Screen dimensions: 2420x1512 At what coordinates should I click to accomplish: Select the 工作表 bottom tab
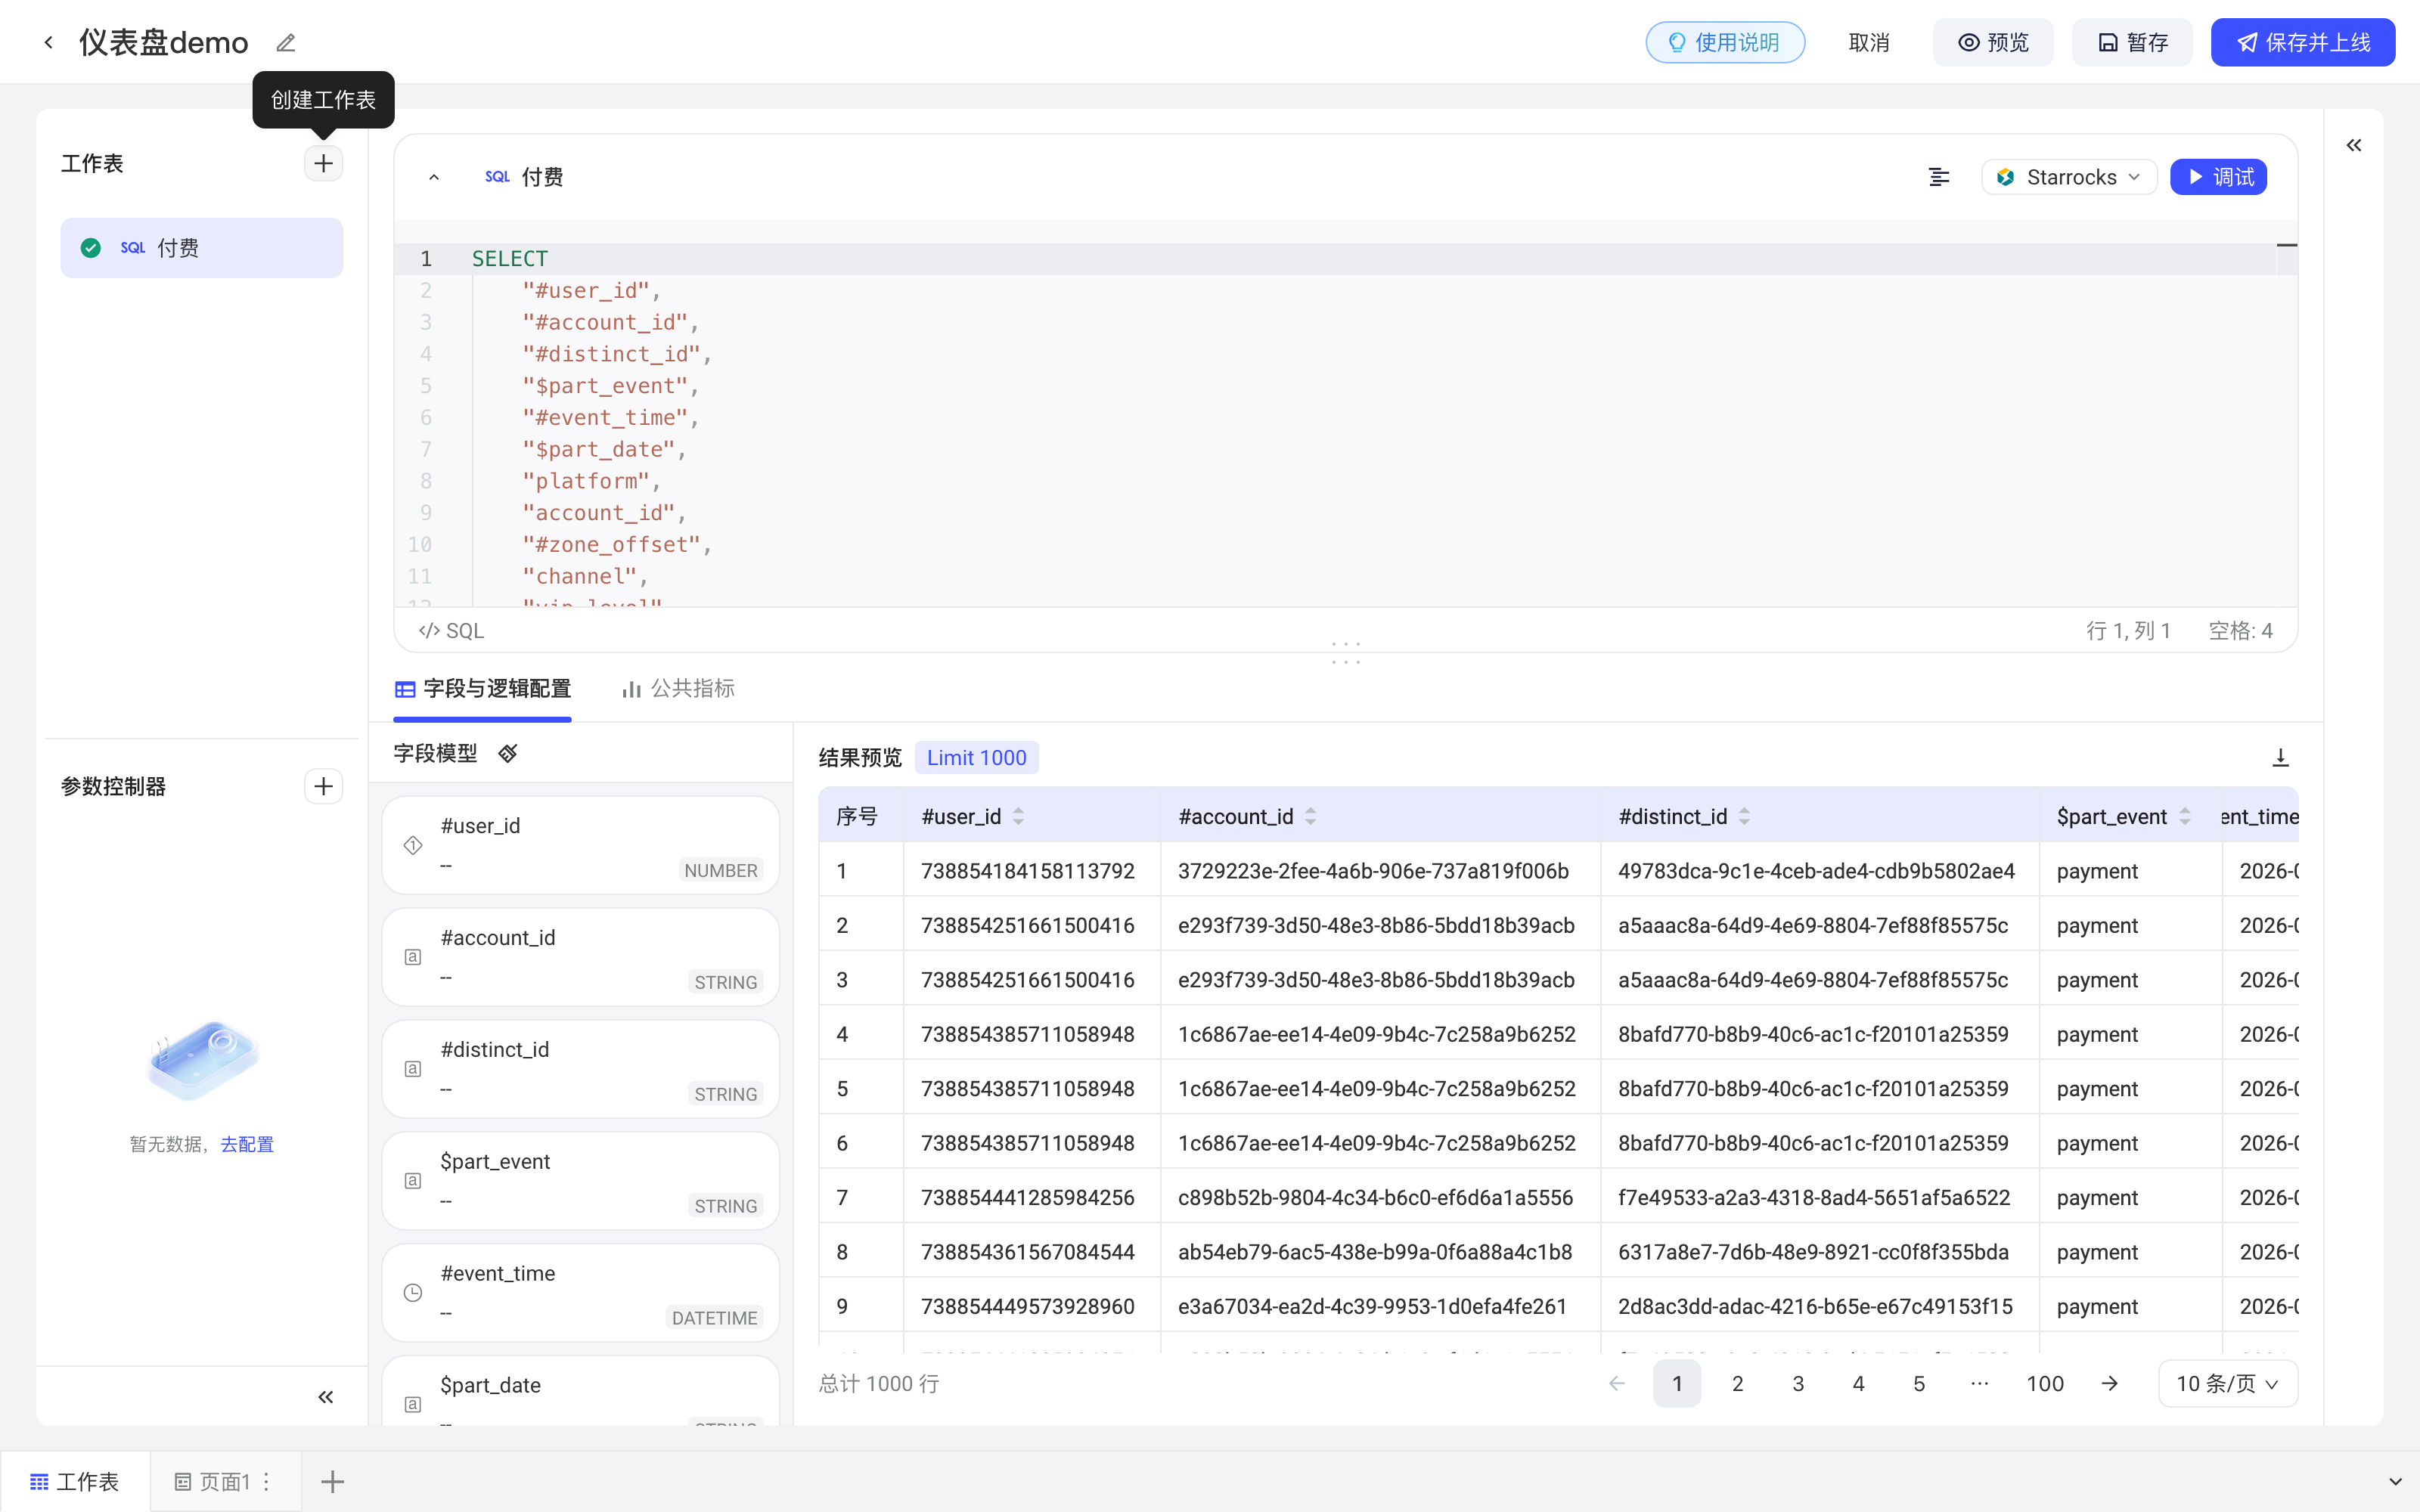(75, 1481)
